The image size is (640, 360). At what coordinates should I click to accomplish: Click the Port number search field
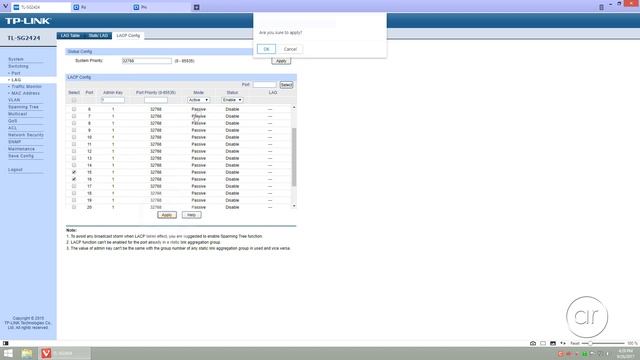click(x=264, y=84)
